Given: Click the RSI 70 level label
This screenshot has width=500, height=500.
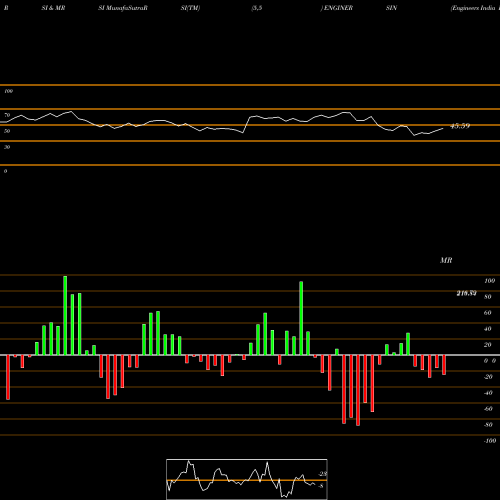Looking at the screenshot, I should [x=7, y=115].
